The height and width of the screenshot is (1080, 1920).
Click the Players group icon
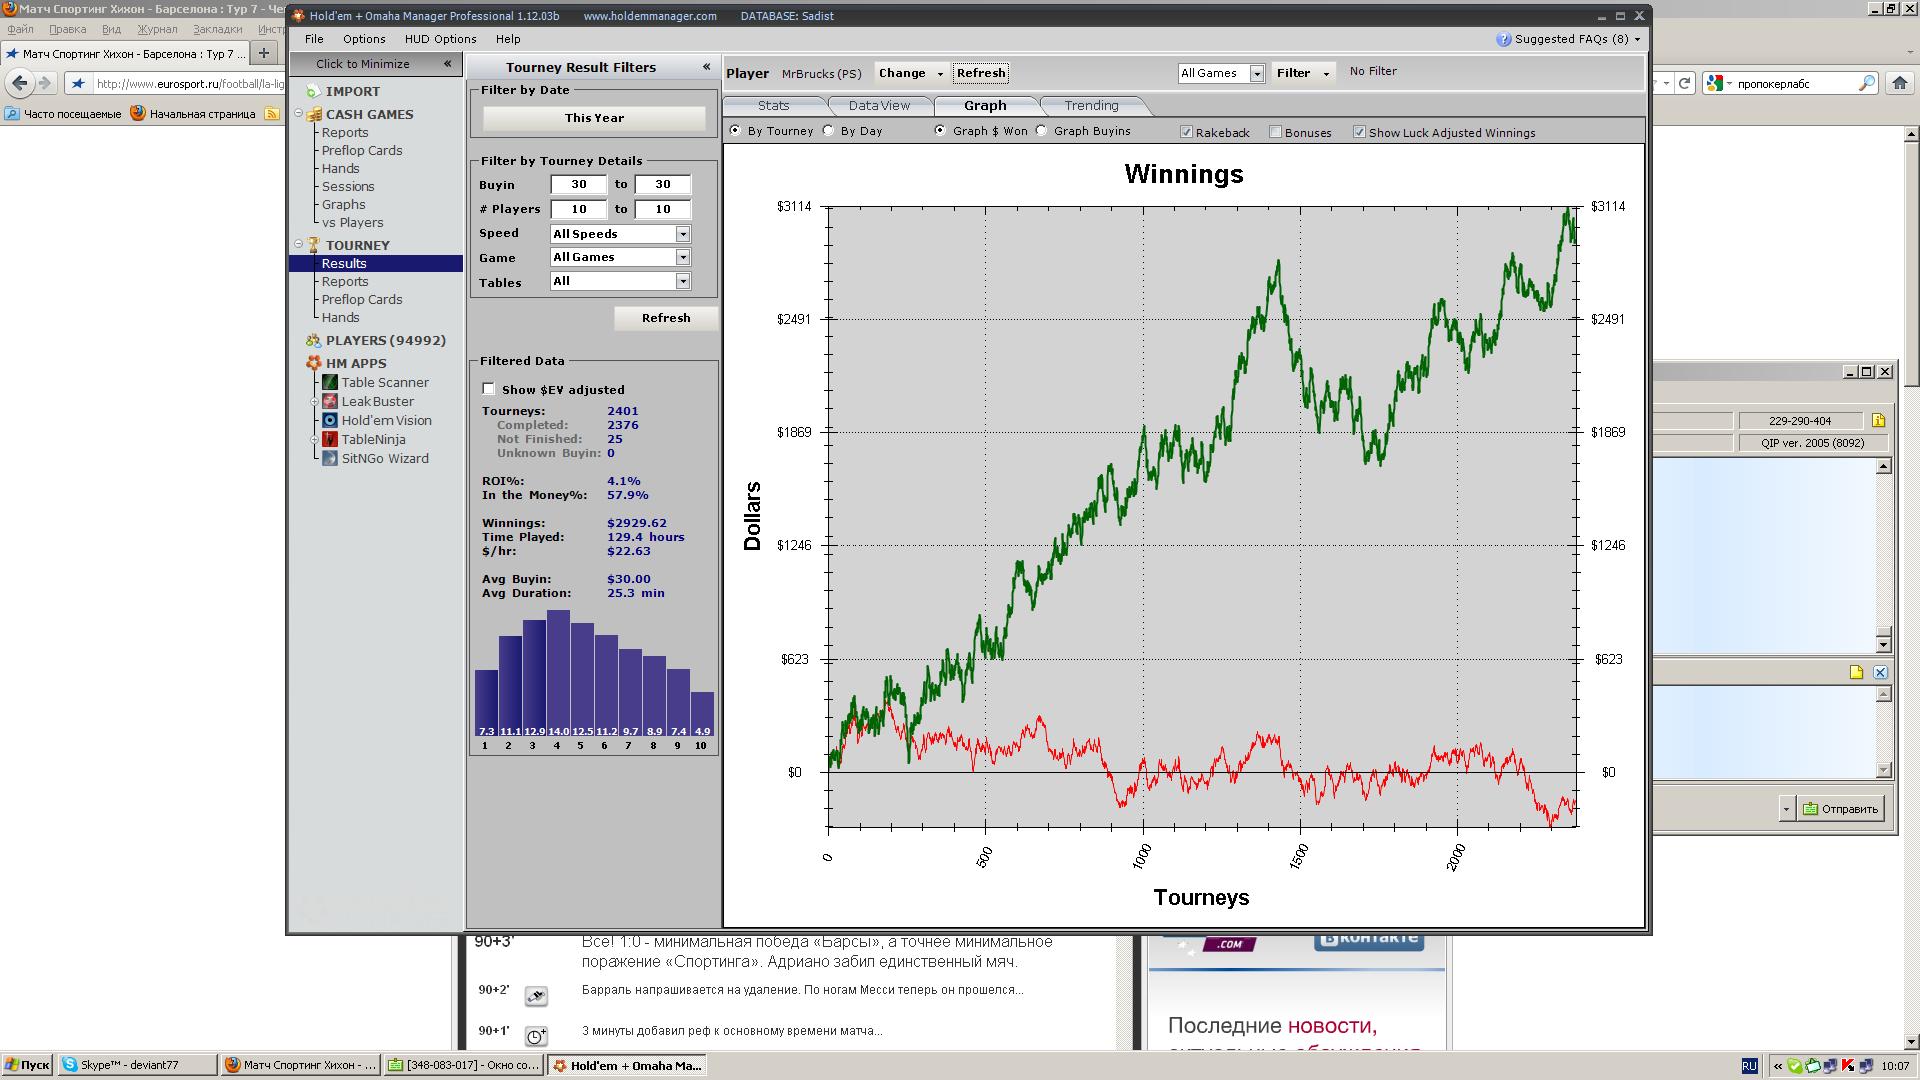pos(313,340)
